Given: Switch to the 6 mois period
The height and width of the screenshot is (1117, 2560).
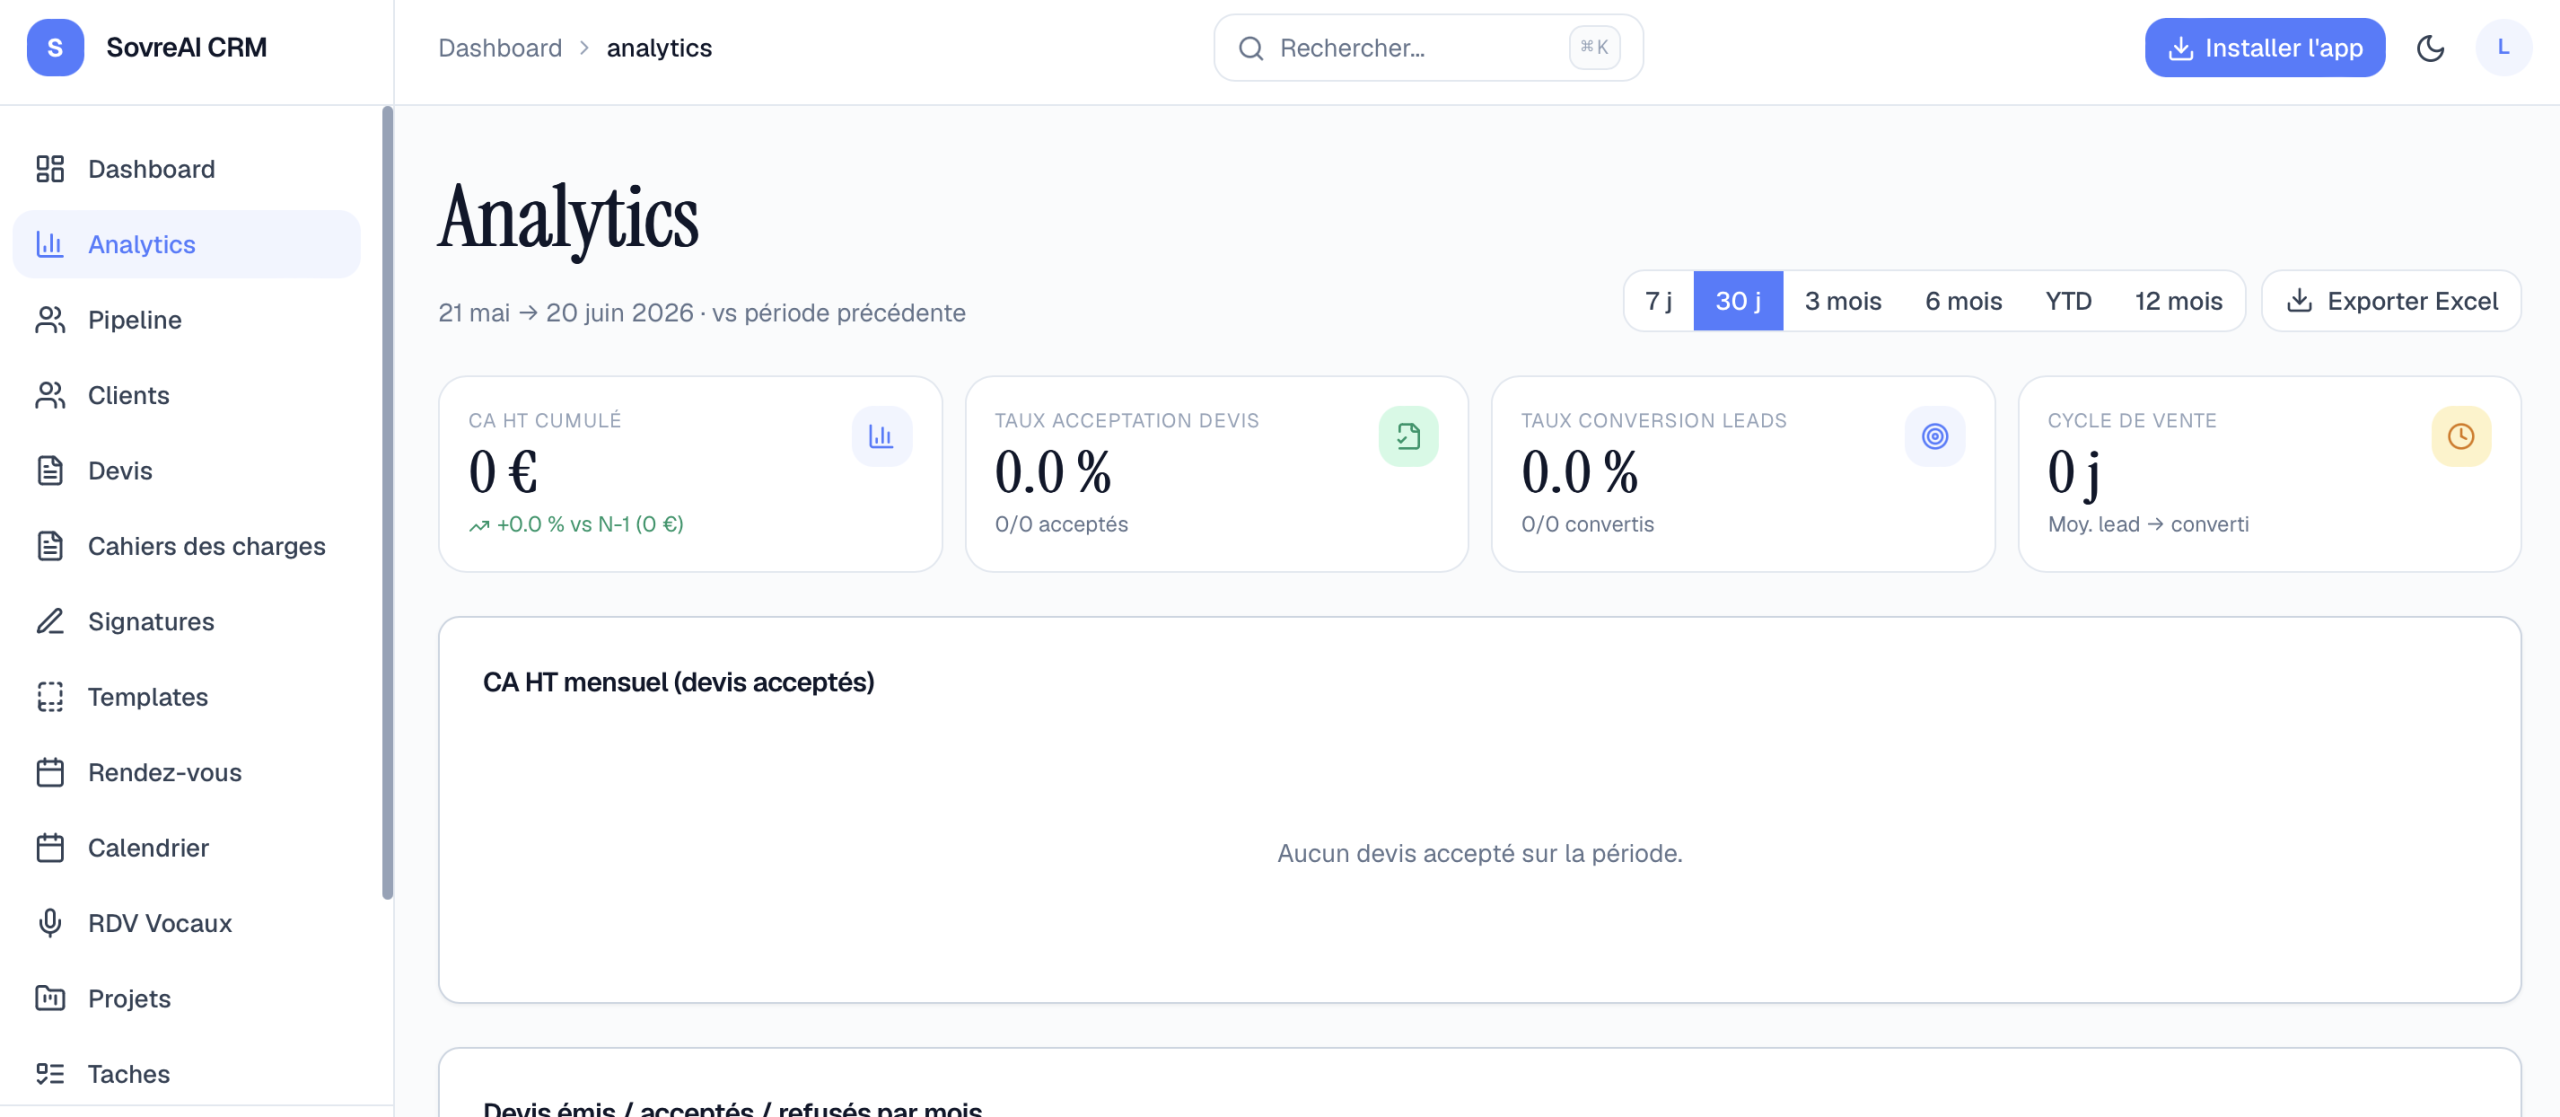Looking at the screenshot, I should (x=1963, y=301).
